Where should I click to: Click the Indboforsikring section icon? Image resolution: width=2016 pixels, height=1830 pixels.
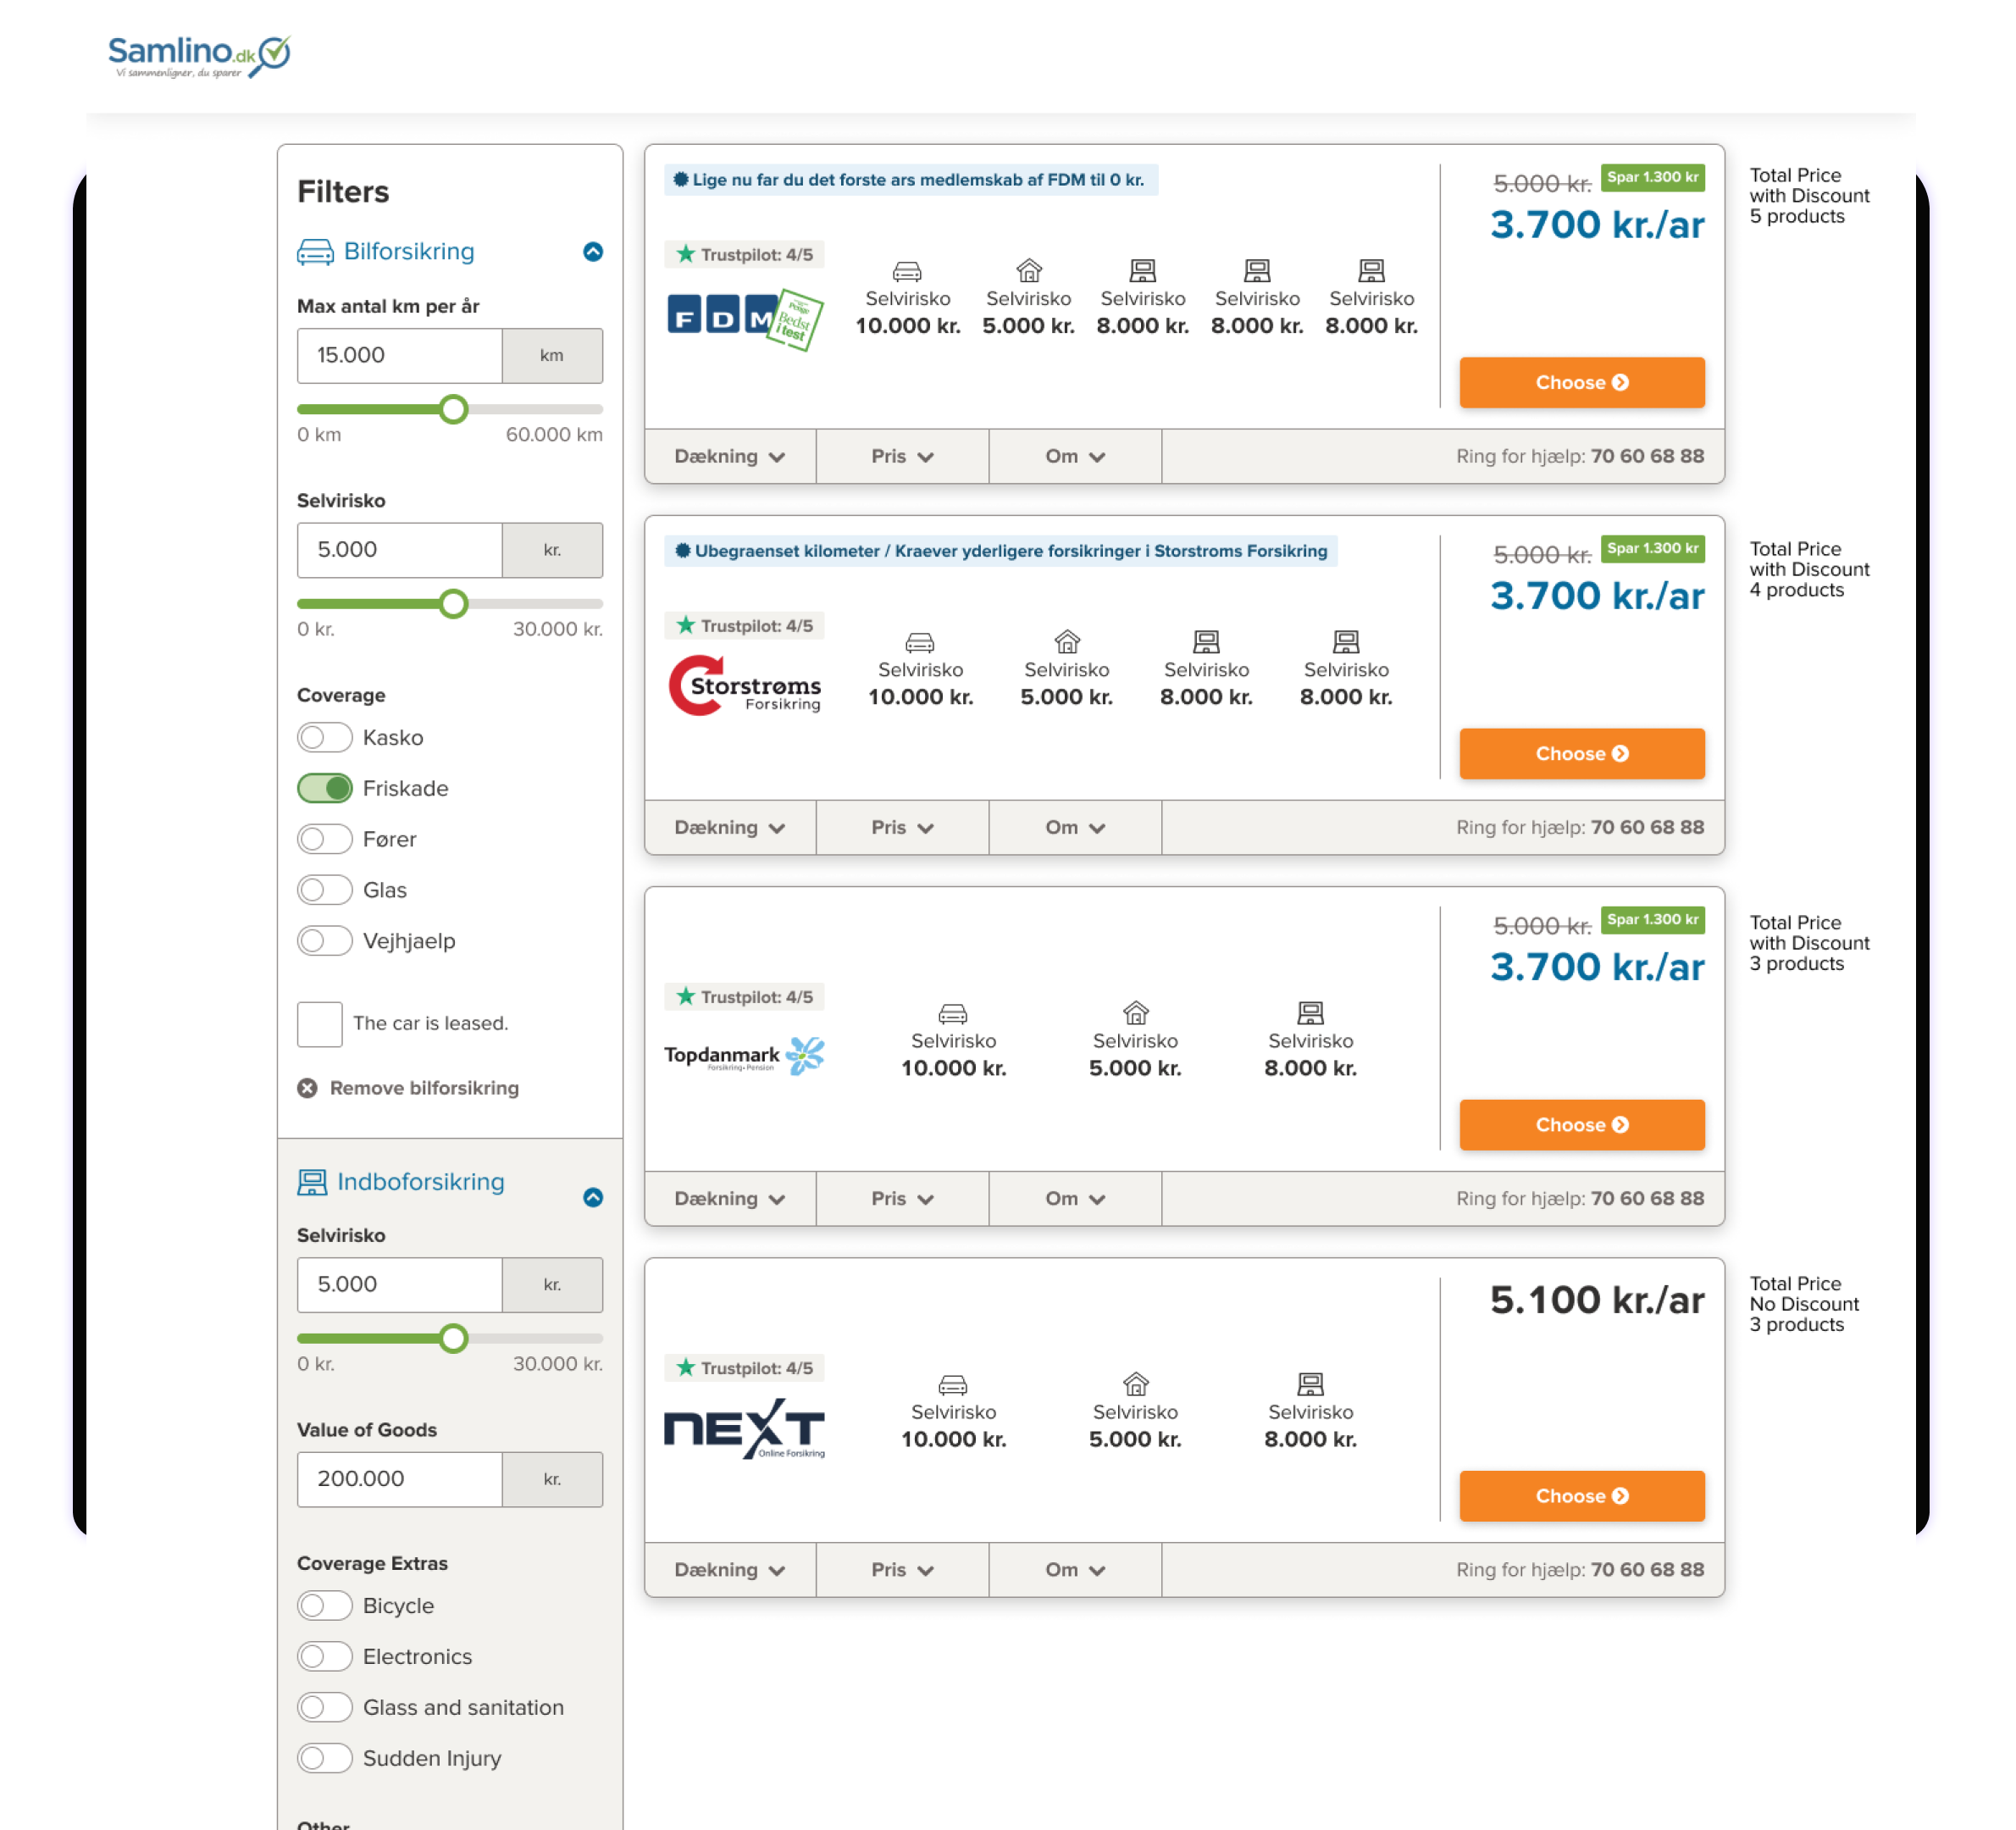coord(312,1183)
